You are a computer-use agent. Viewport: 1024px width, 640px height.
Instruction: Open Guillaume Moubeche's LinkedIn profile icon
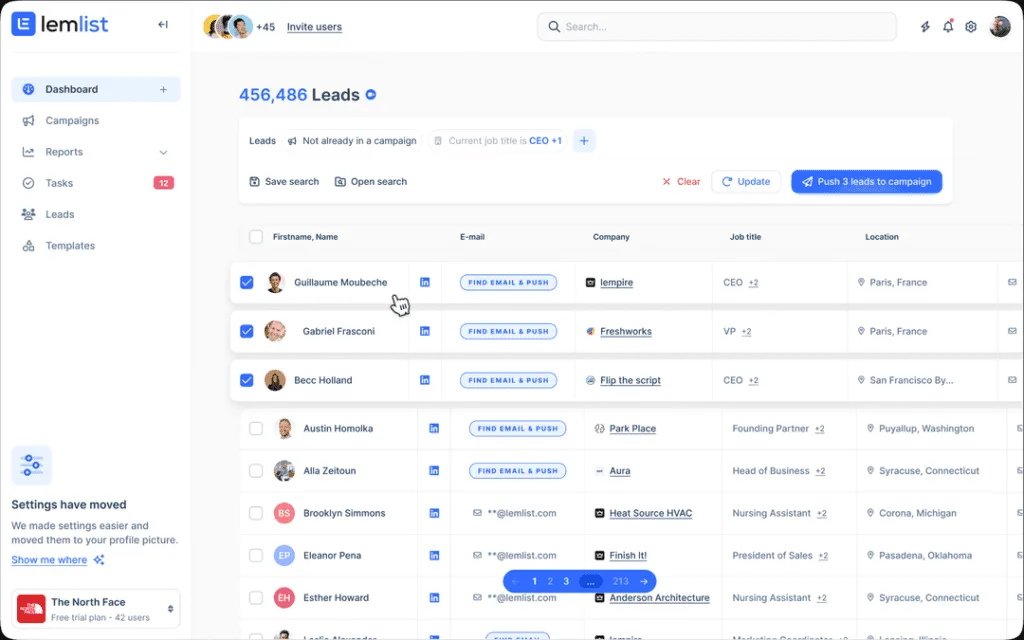point(425,282)
